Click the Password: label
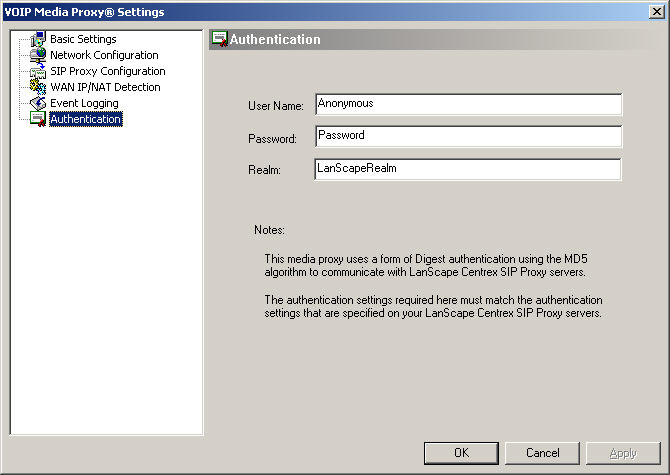The image size is (670, 475). click(x=272, y=139)
